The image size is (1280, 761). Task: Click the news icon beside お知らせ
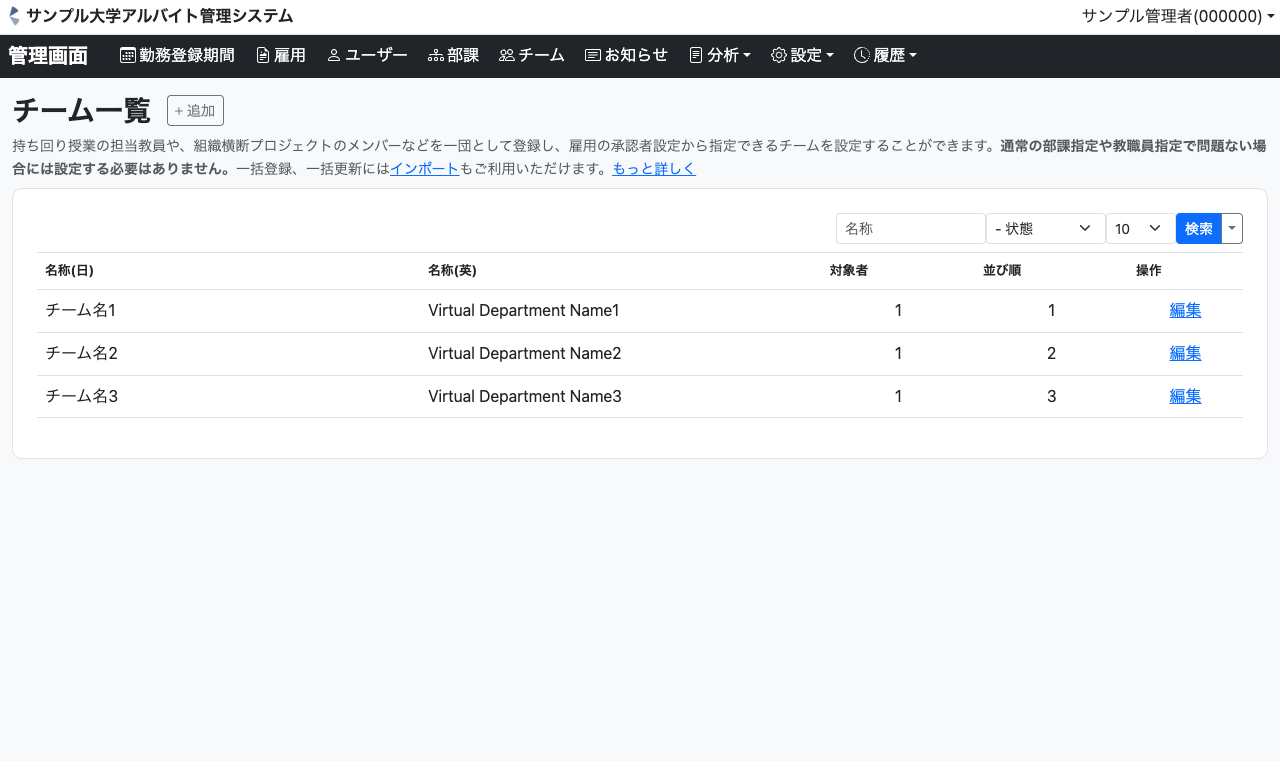(x=592, y=56)
